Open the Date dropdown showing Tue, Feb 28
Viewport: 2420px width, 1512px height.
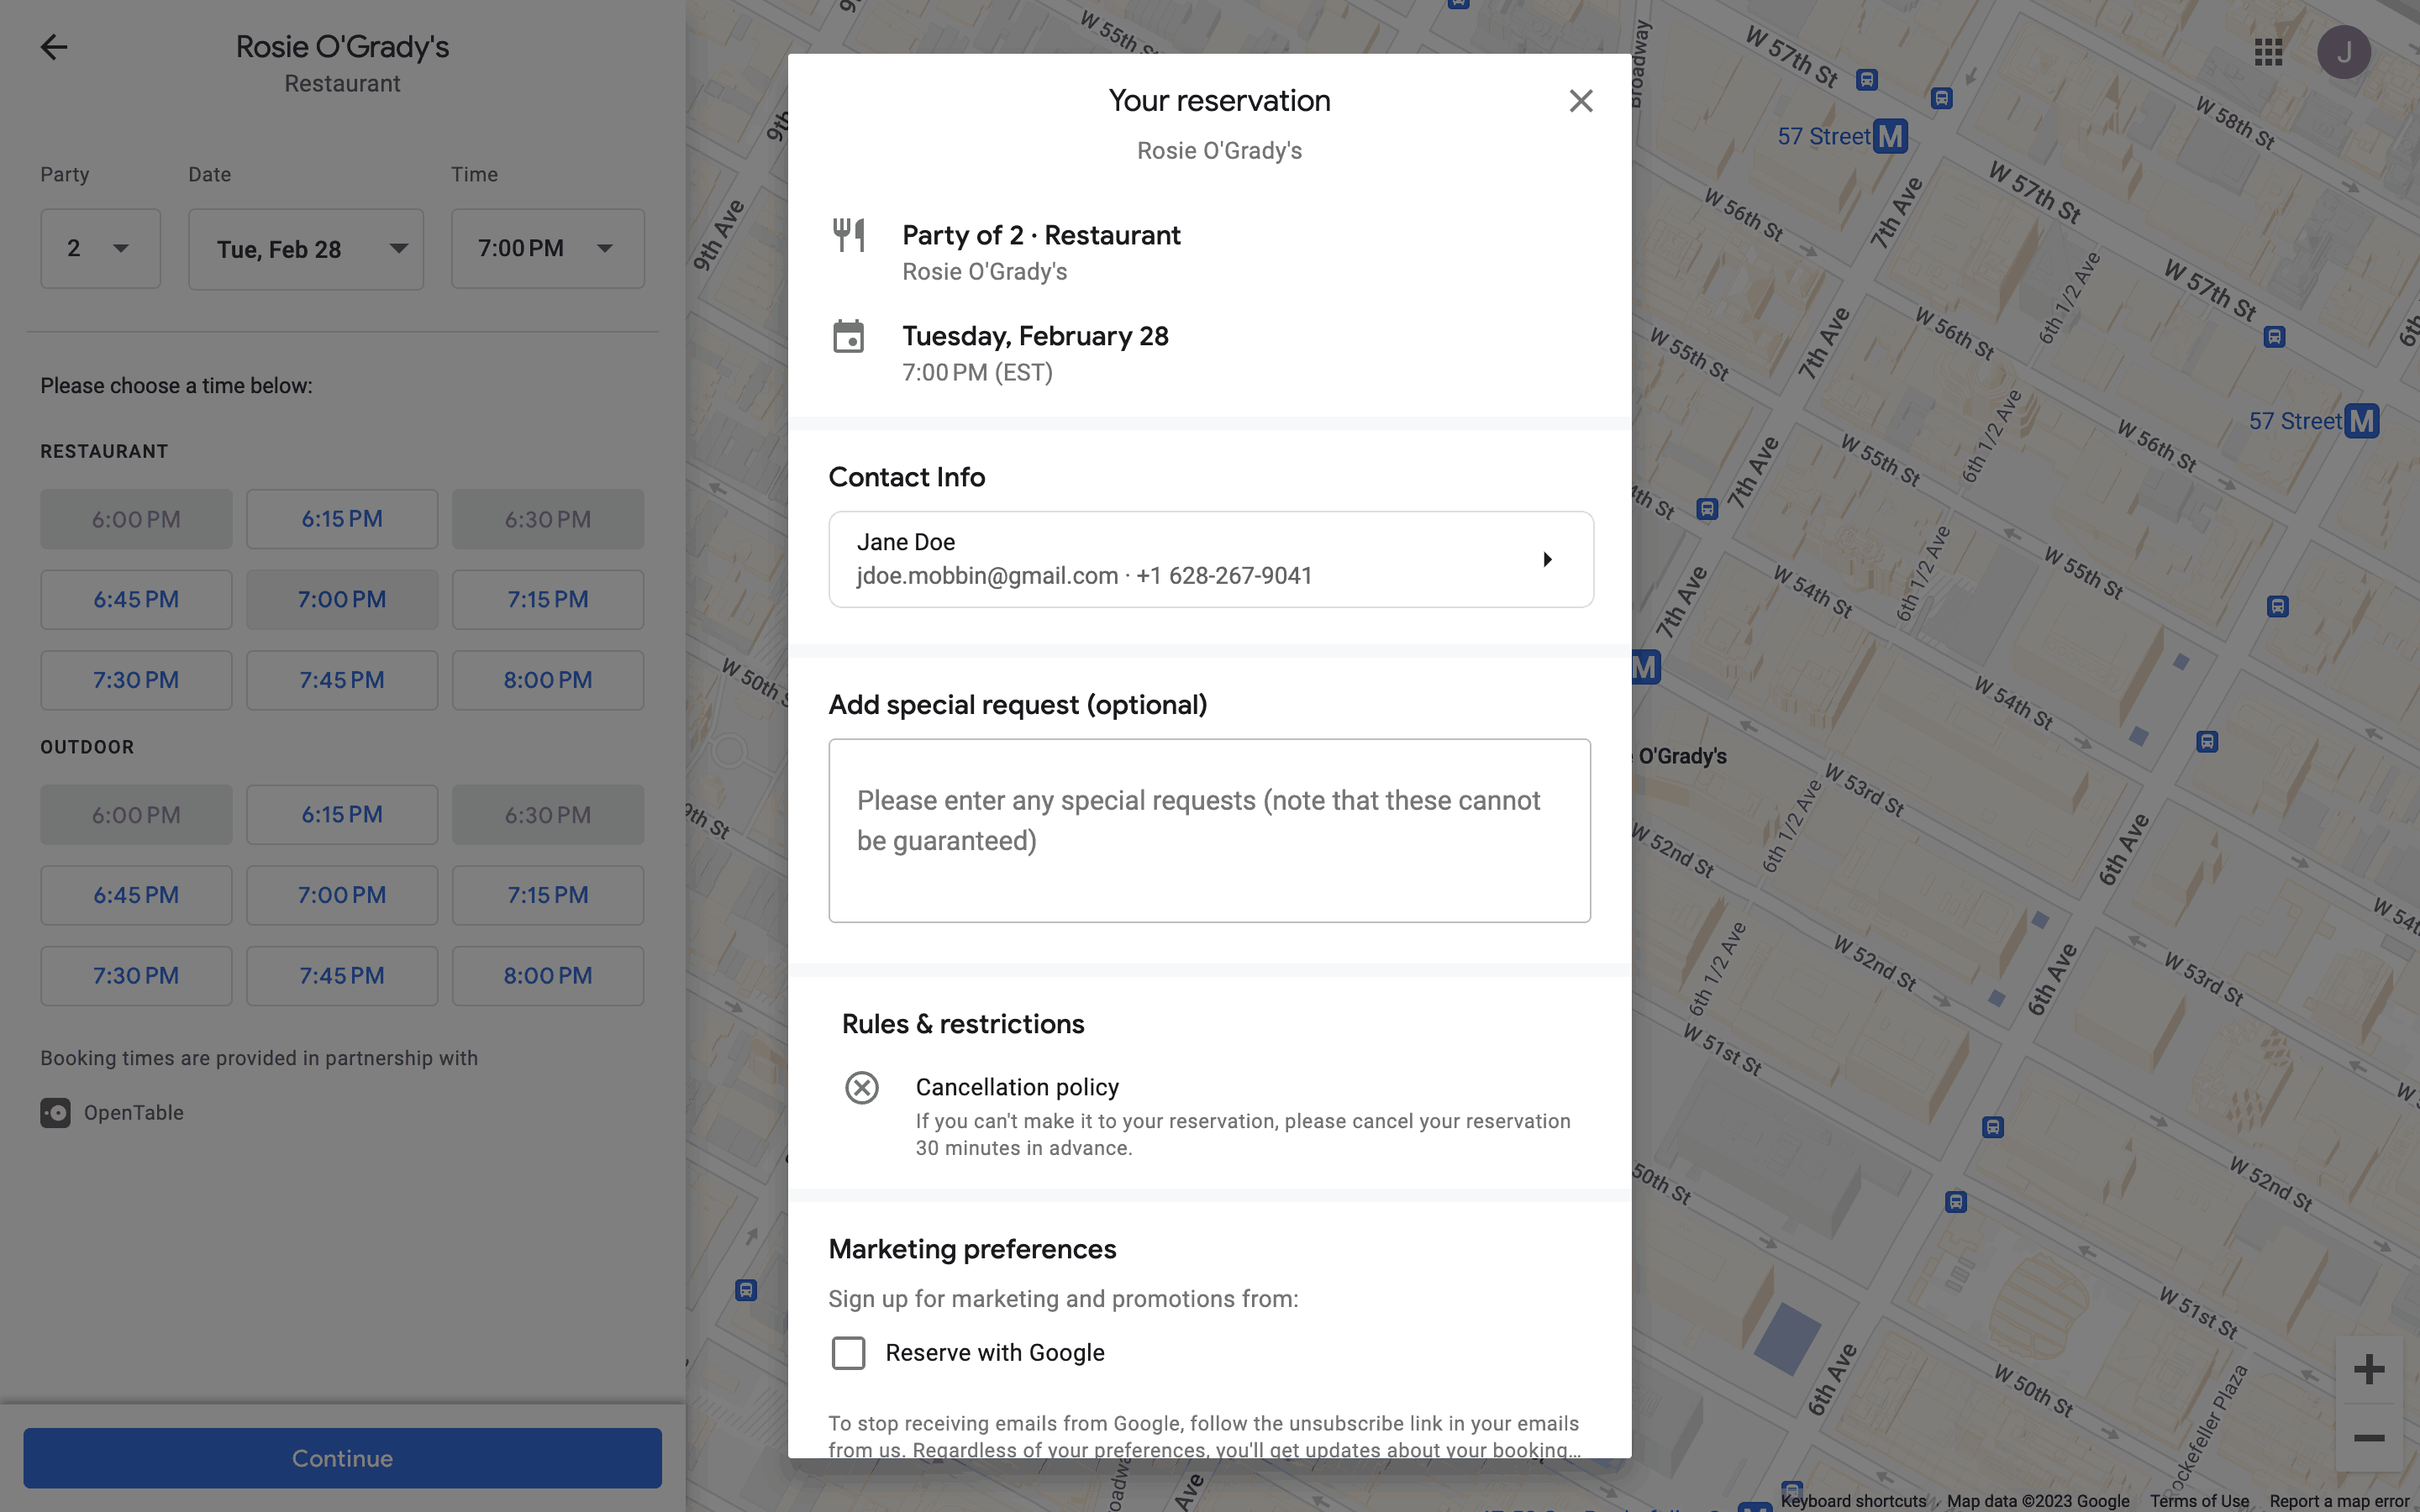coord(306,249)
